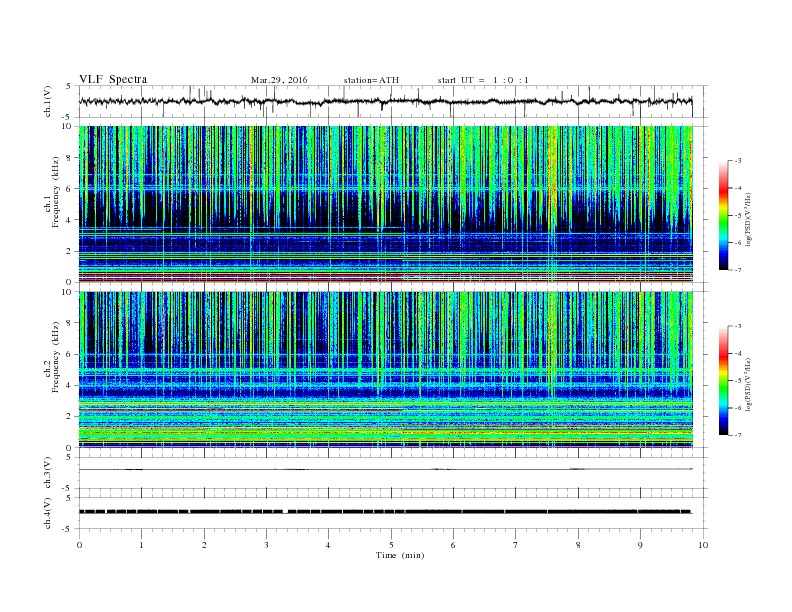Select the "start UT = 1 : 0 : 1" text
This screenshot has height=612, width=792.
[483, 80]
